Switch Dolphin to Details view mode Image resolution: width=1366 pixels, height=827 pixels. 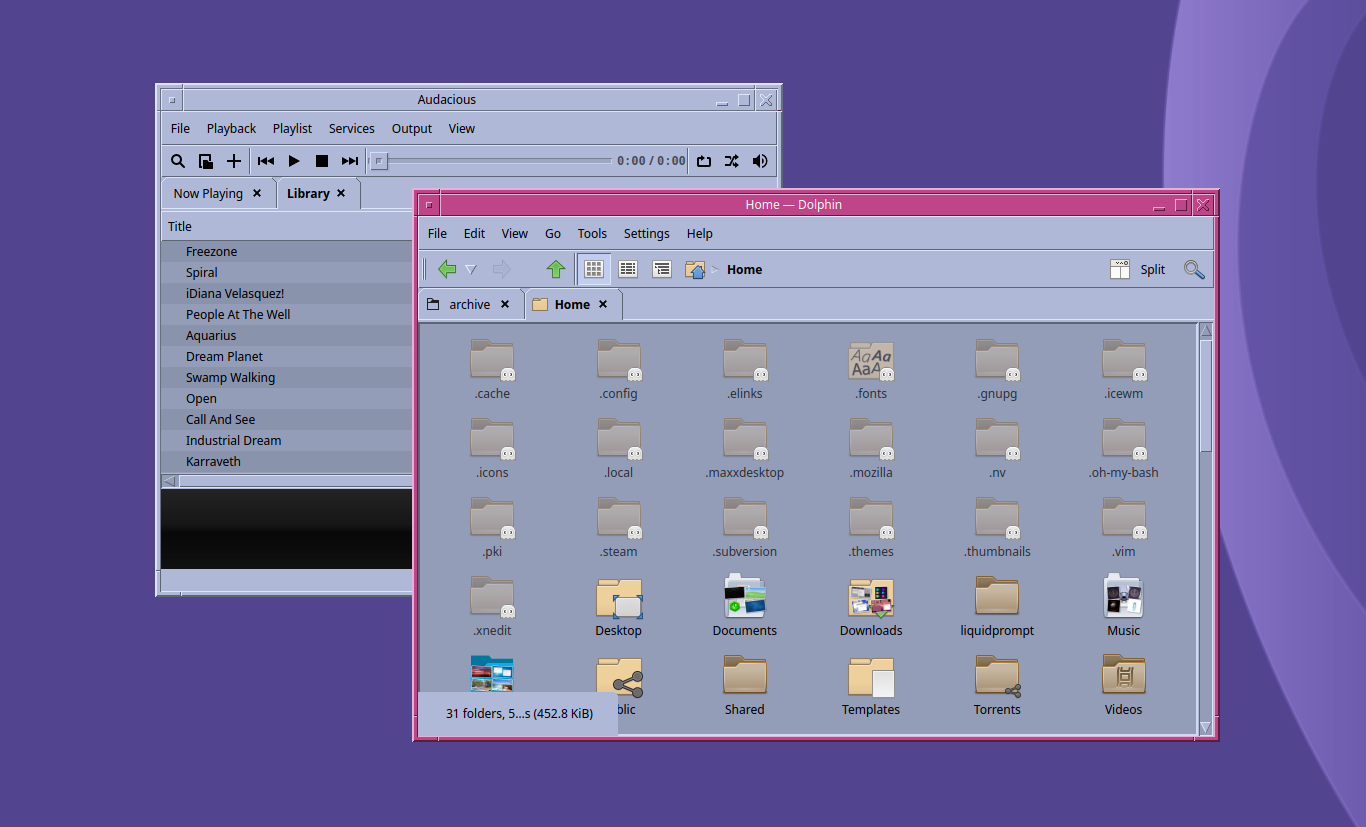tap(662, 269)
